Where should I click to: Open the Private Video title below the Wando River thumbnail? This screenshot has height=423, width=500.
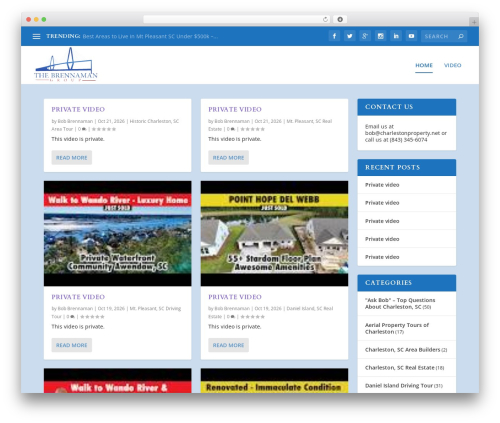click(x=78, y=297)
